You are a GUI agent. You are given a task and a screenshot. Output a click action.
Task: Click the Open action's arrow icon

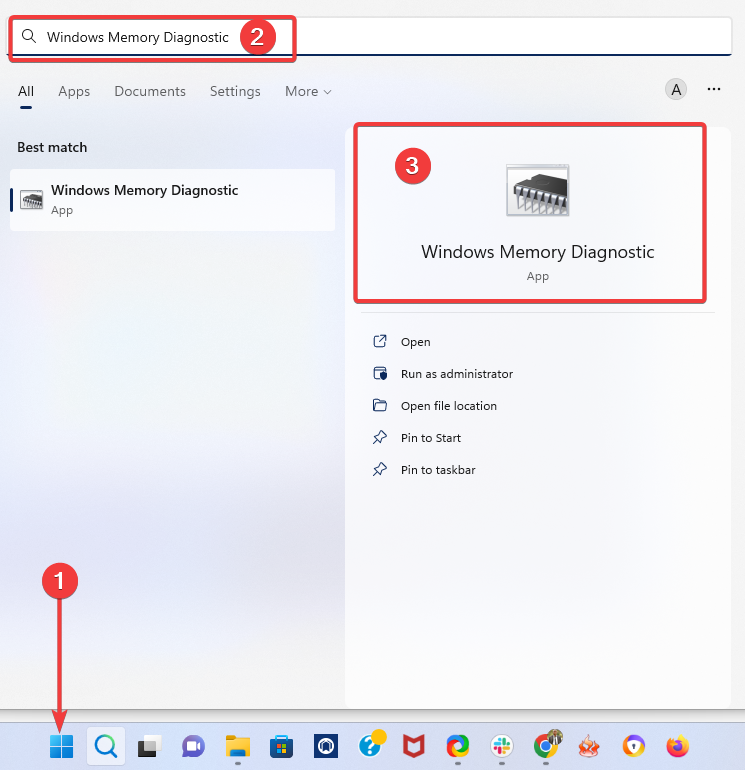click(380, 341)
